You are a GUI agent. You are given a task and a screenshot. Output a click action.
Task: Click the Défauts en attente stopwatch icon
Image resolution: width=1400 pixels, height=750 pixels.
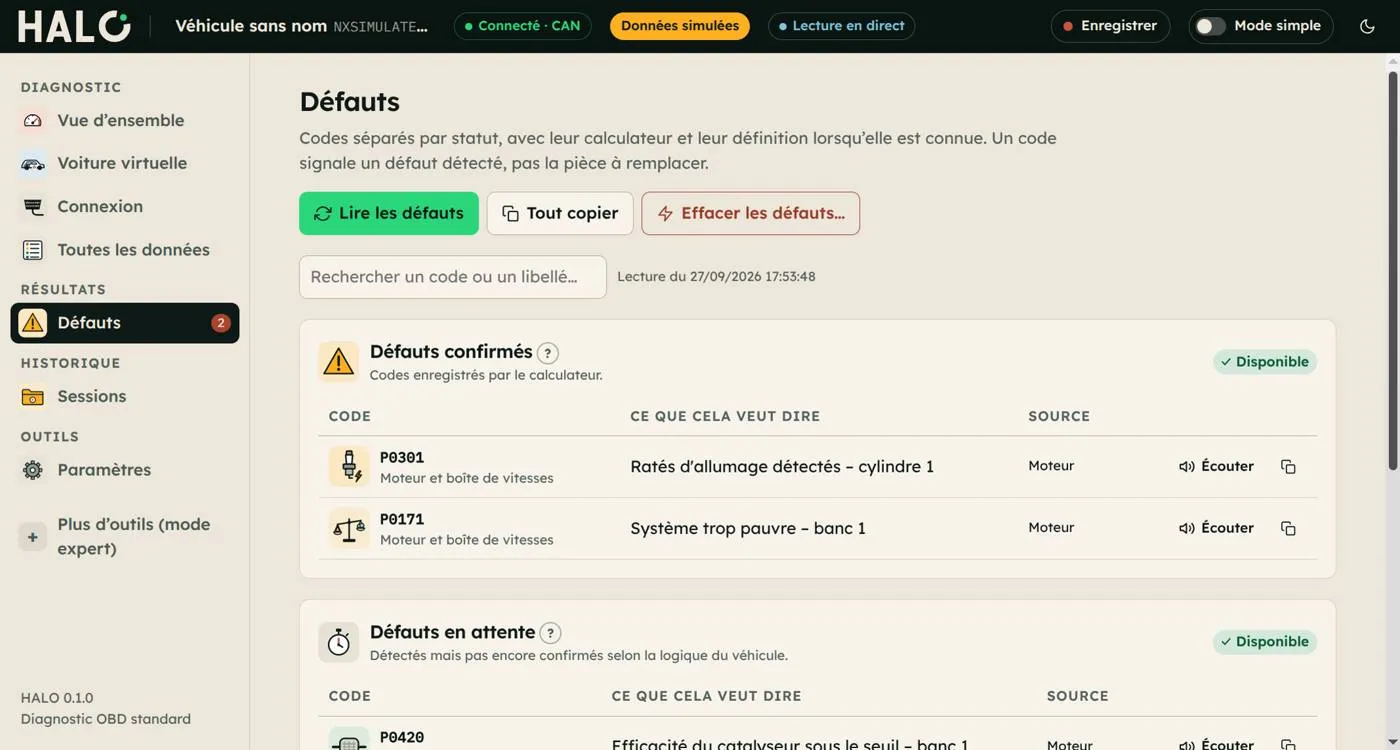[339, 642]
